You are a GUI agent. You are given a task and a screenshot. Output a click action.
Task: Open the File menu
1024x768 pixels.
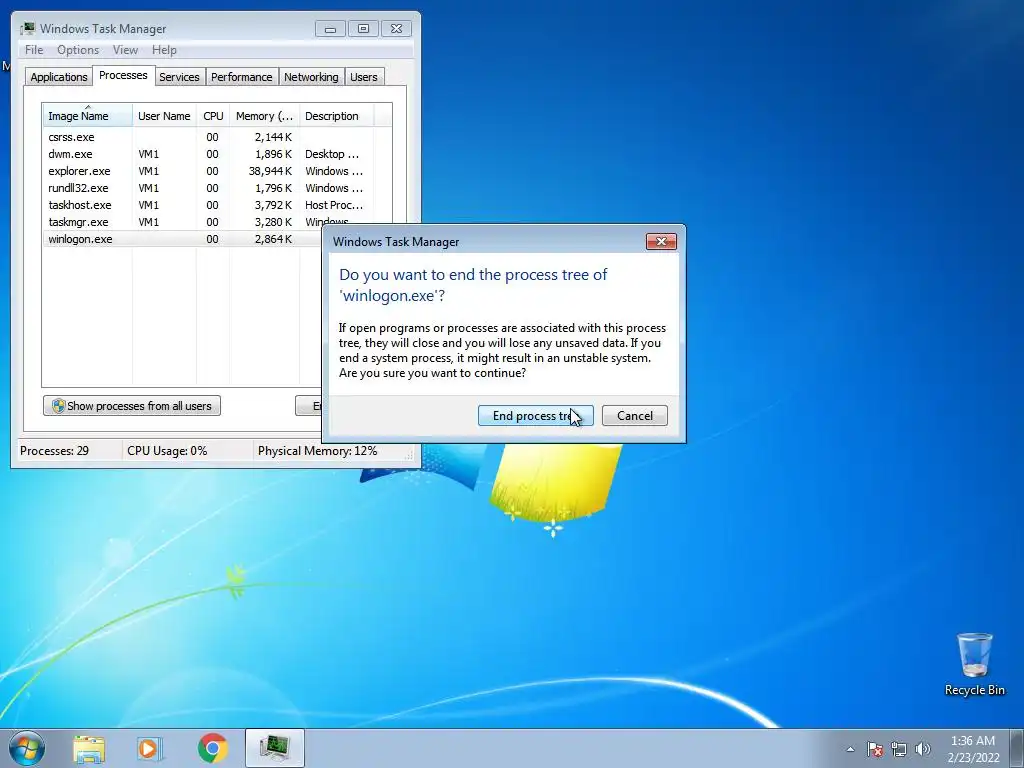pos(34,50)
